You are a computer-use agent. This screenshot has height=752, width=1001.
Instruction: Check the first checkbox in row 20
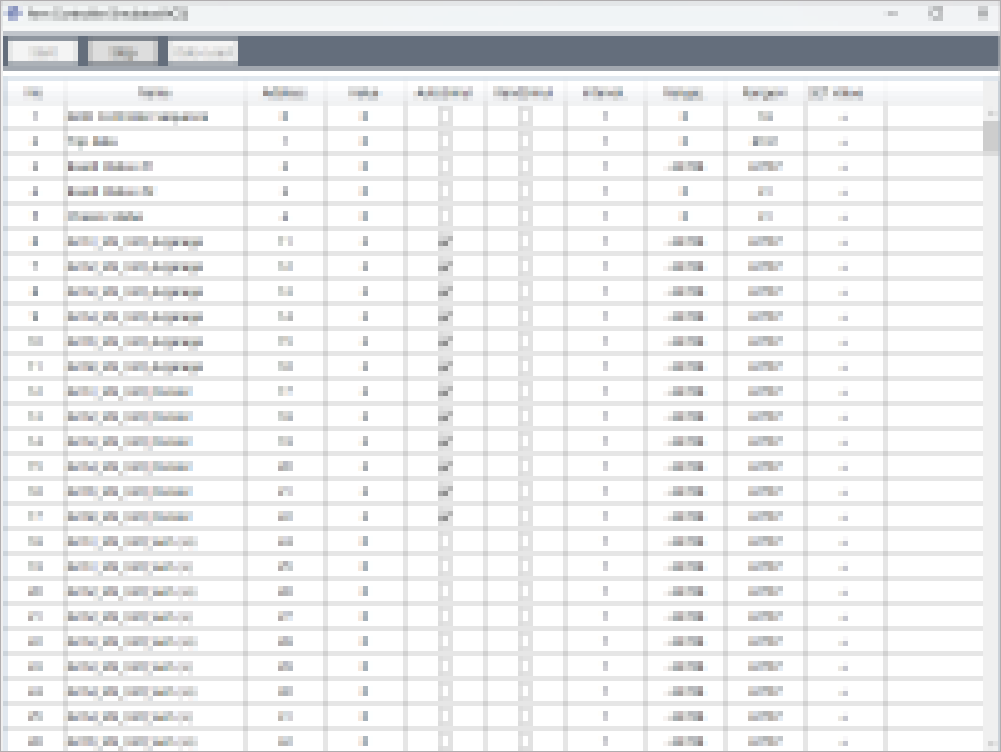pyautogui.click(x=445, y=591)
